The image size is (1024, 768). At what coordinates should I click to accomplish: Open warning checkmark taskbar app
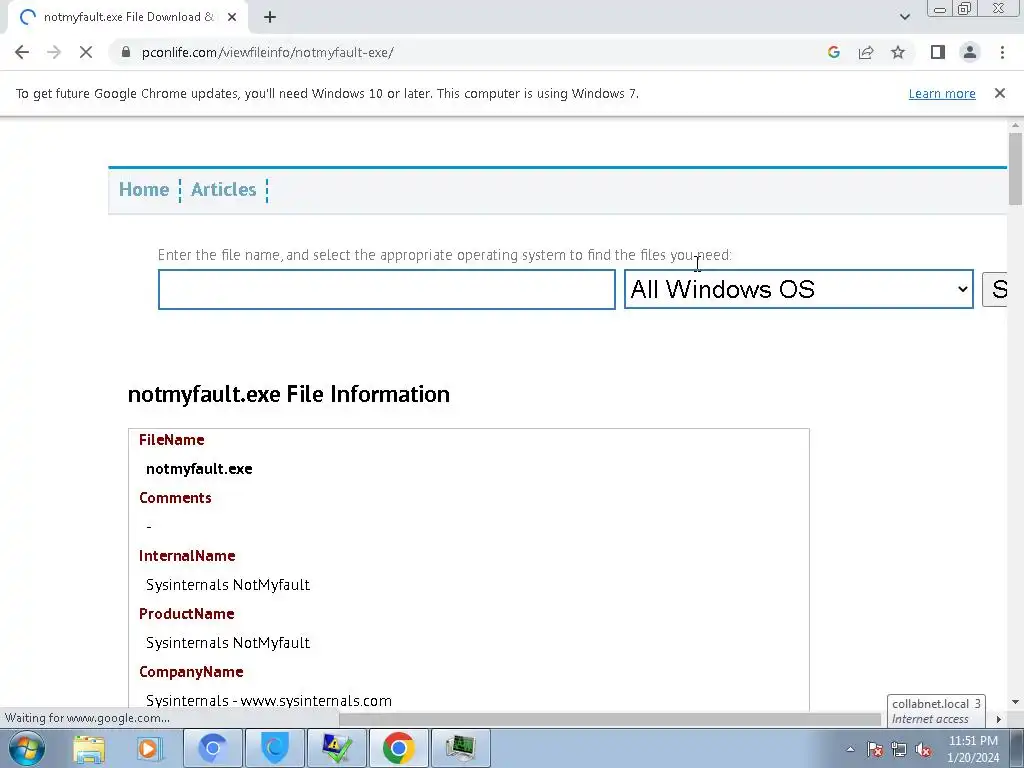click(x=336, y=748)
